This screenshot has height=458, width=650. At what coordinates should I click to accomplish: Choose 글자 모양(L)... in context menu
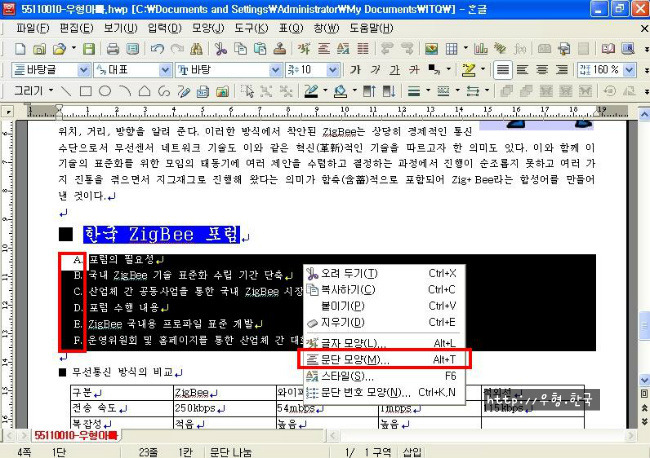click(x=384, y=343)
